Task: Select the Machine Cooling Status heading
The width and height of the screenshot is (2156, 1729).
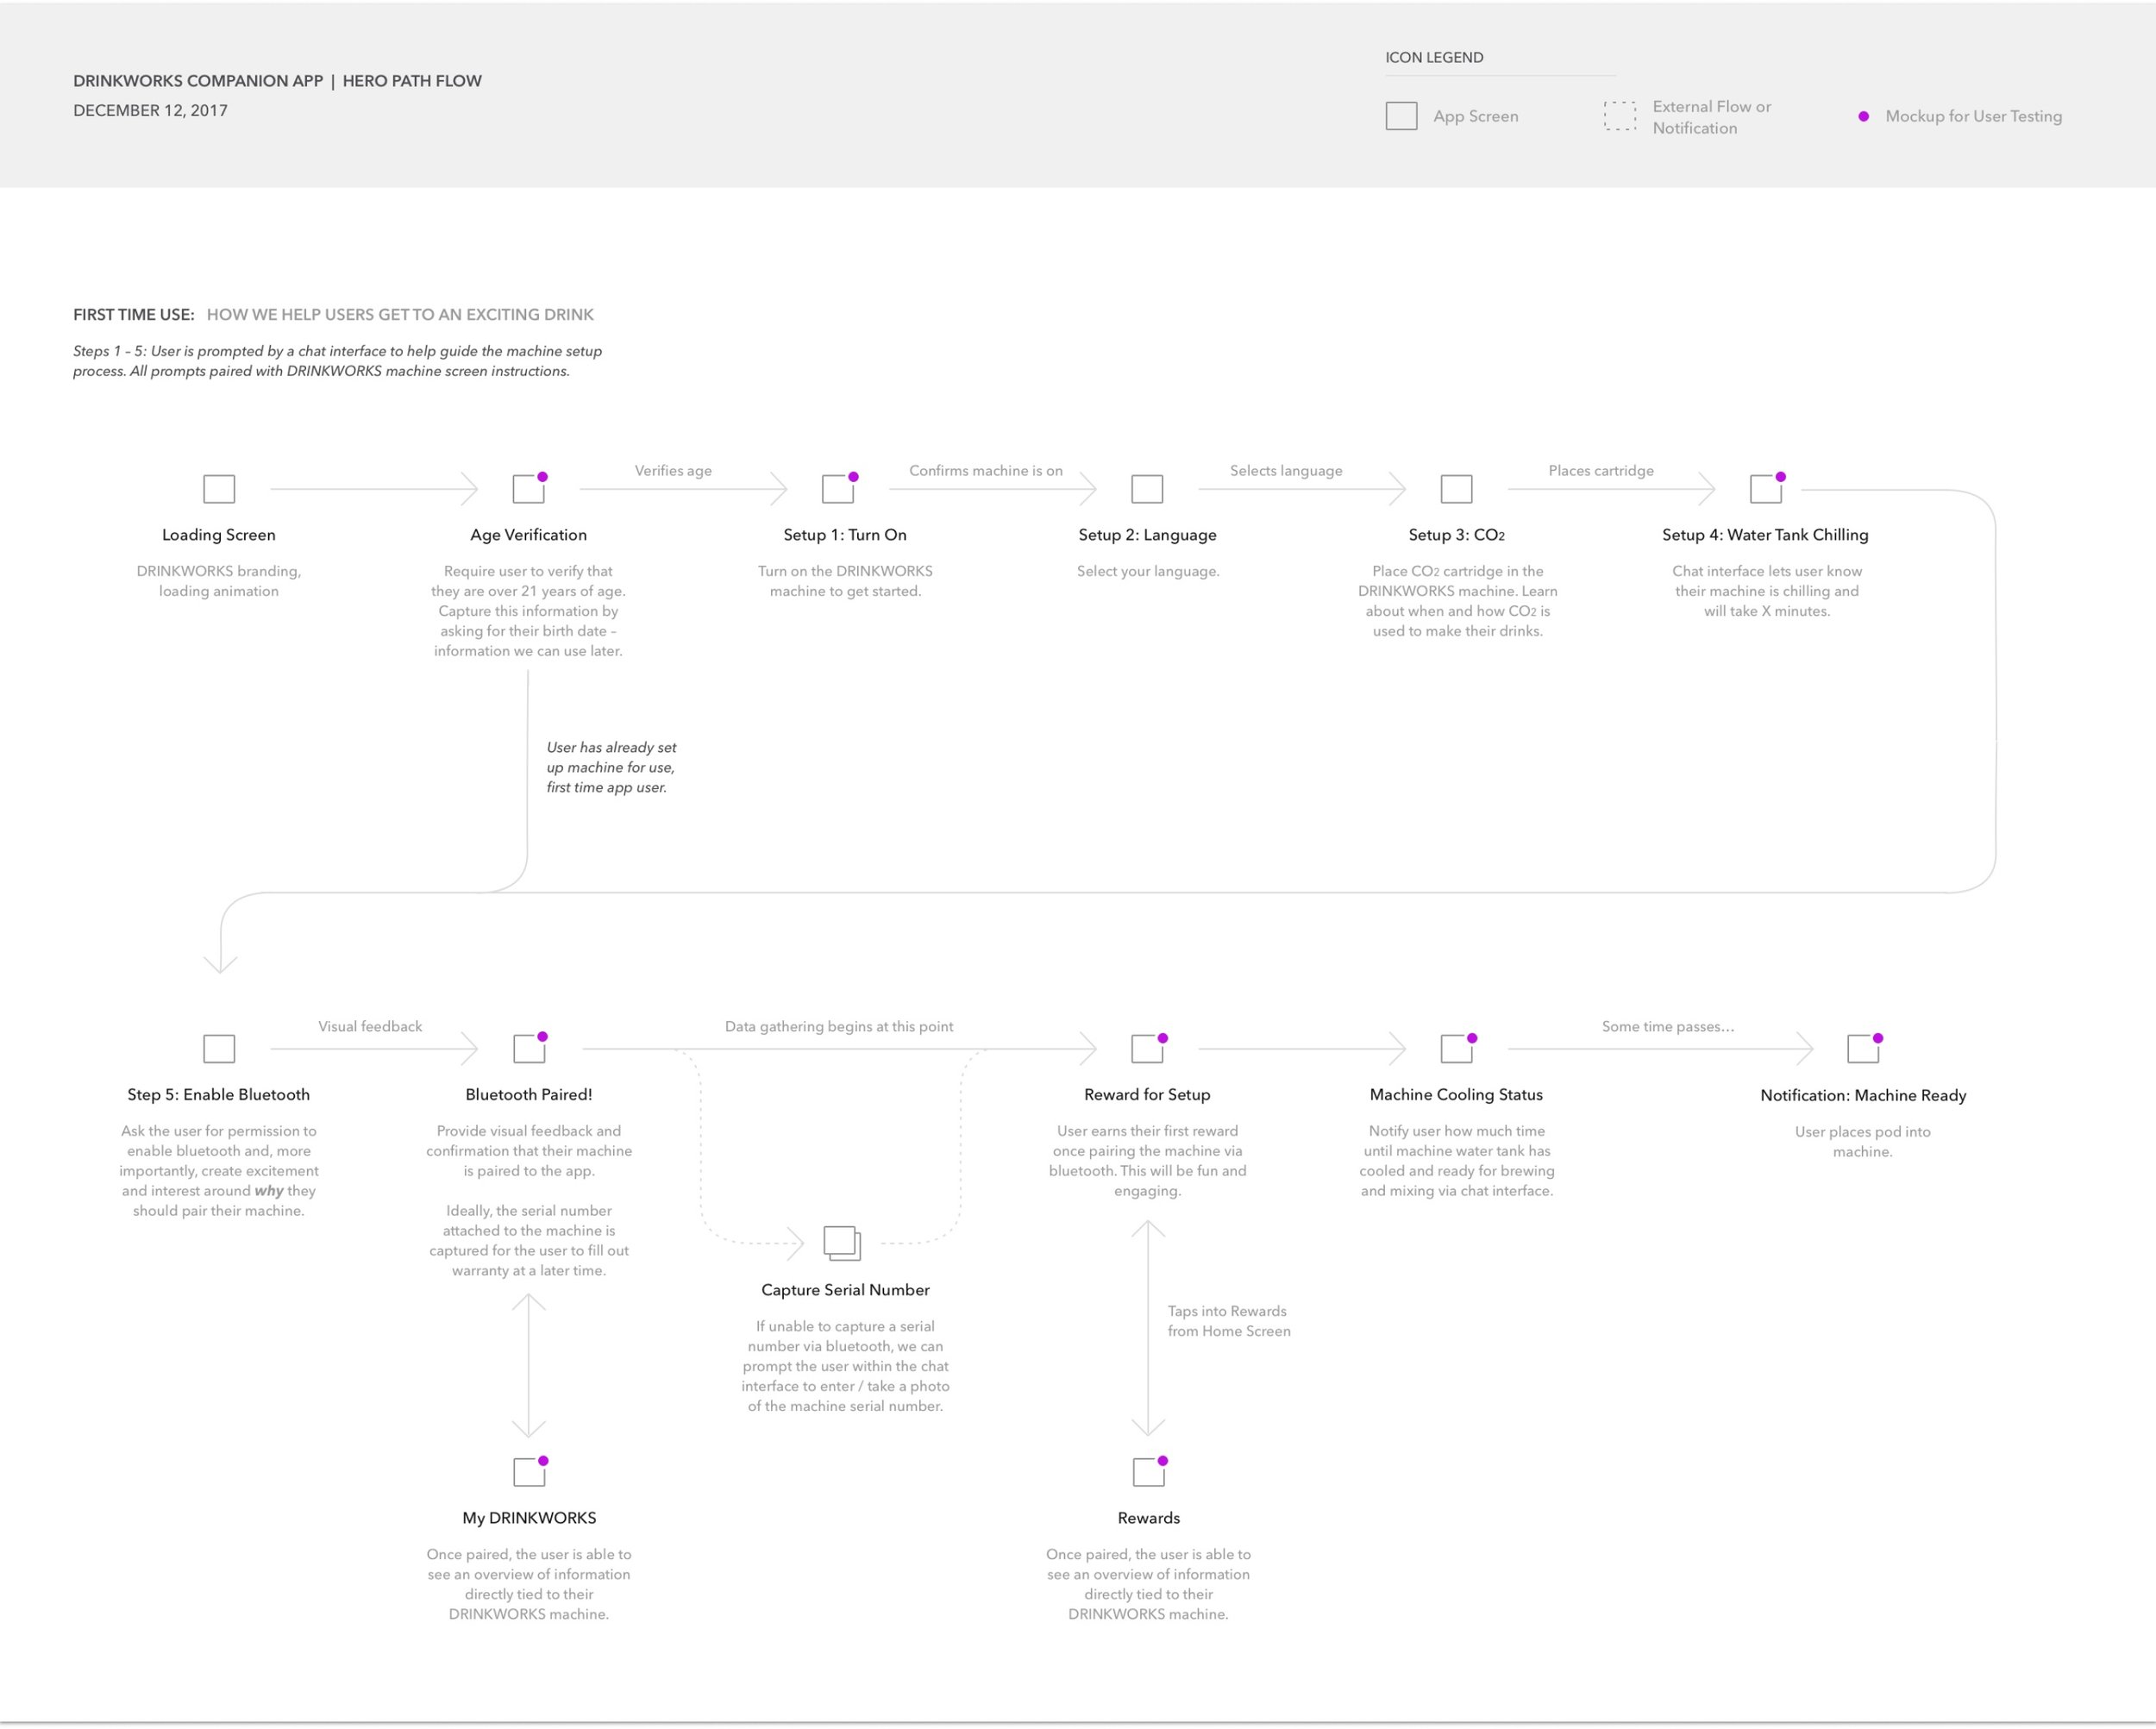Action: (x=1456, y=1095)
